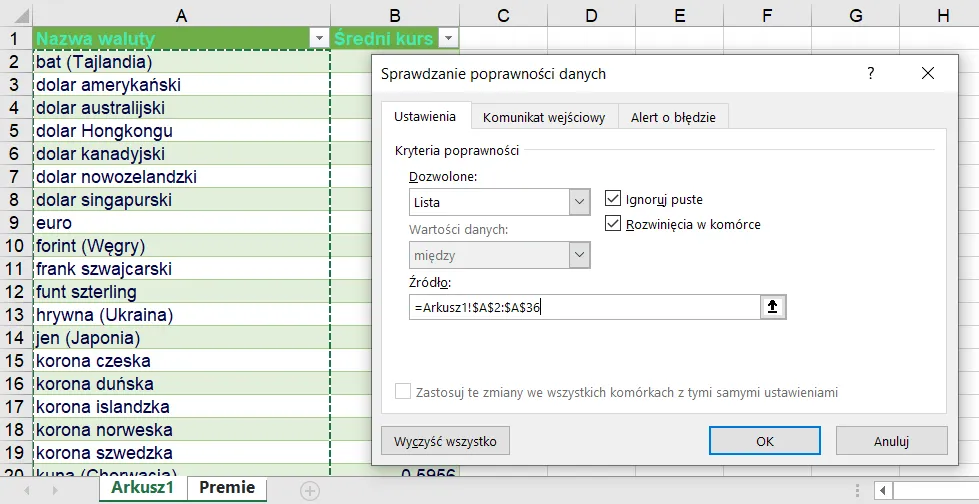Image resolution: width=979 pixels, height=504 pixels.
Task: Click cell 'dolar australijski'
Action: click(181, 107)
